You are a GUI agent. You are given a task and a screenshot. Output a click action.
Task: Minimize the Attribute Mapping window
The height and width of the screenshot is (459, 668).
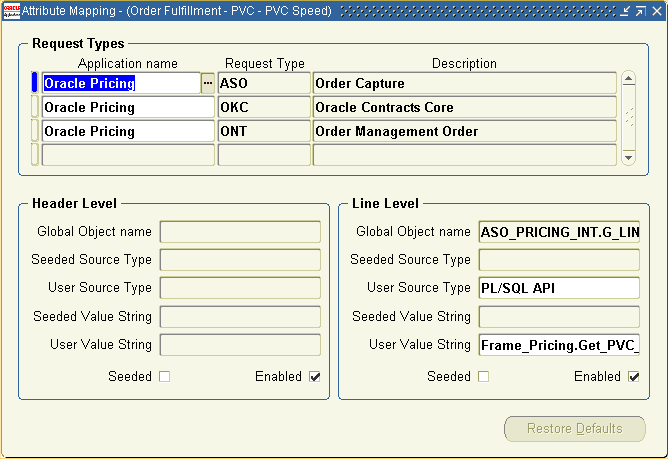[x=625, y=11]
